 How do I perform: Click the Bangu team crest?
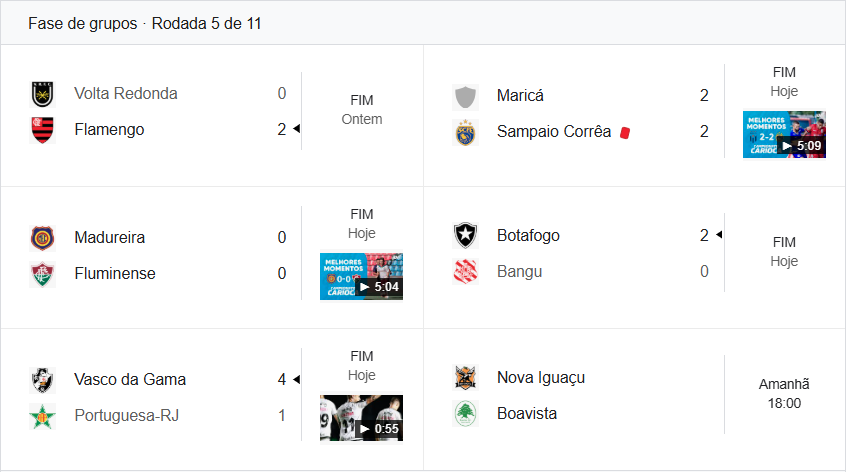[x=465, y=272]
